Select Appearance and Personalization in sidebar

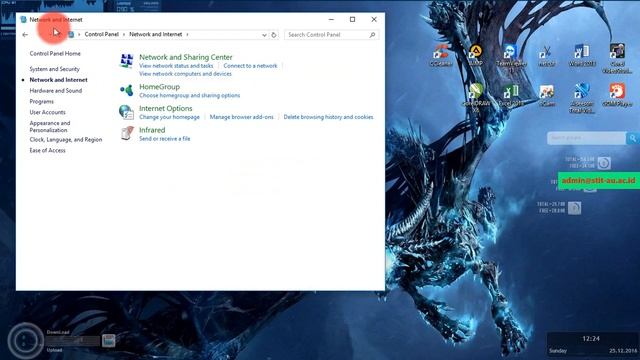click(49, 127)
